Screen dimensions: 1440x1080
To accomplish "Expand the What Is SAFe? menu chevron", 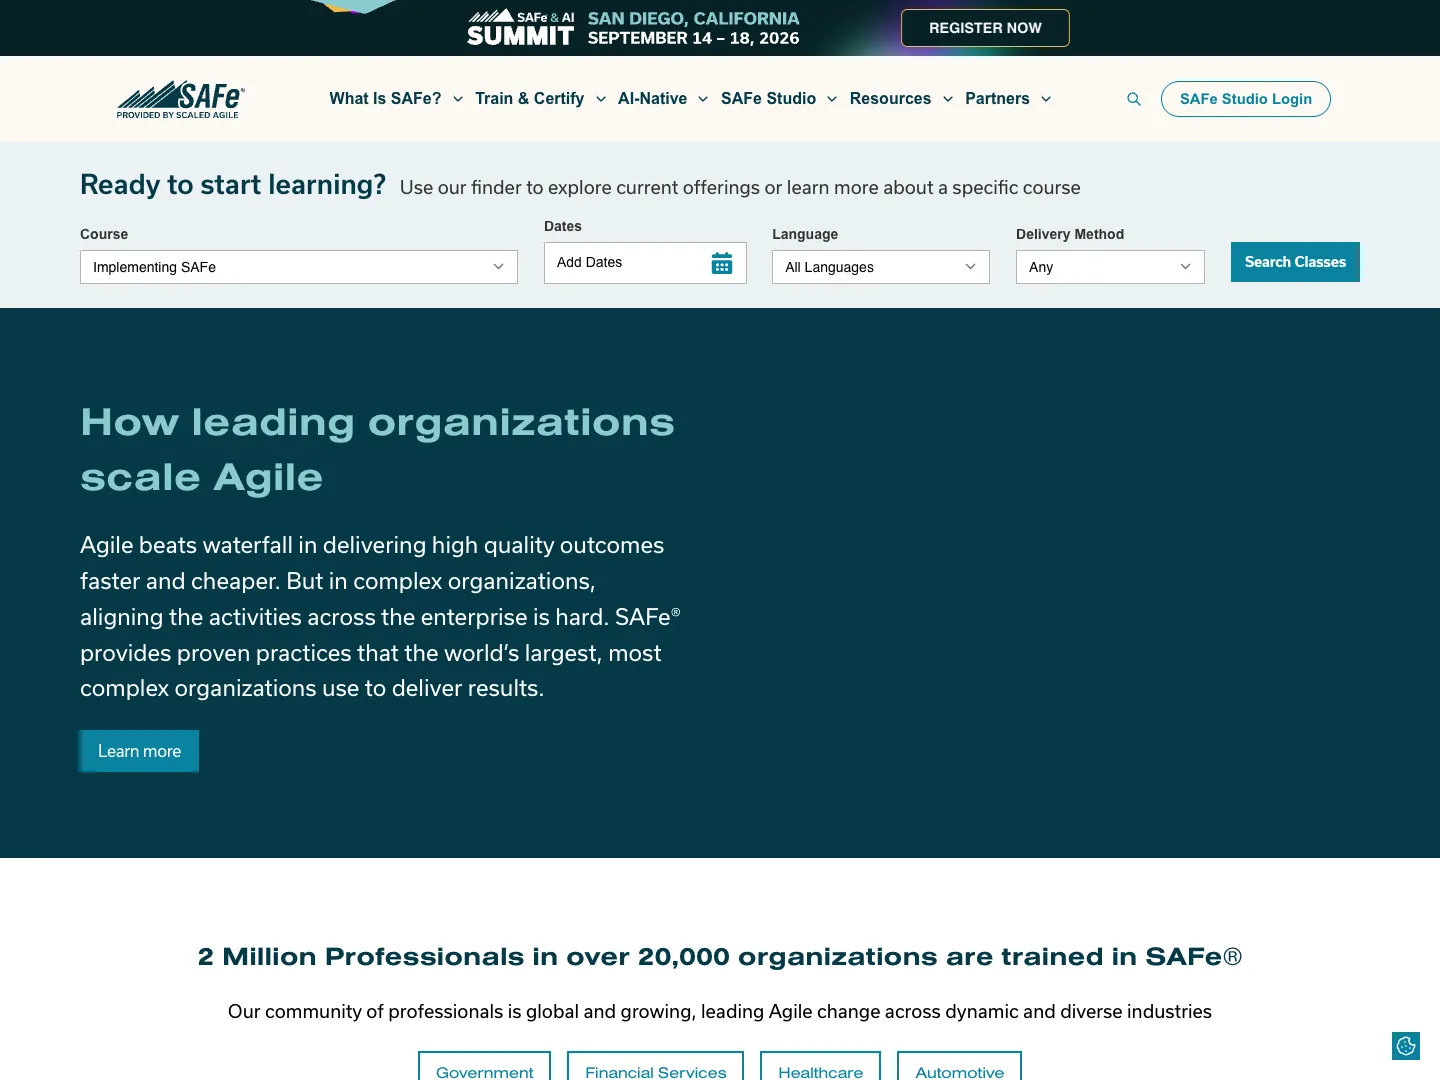I will (458, 99).
